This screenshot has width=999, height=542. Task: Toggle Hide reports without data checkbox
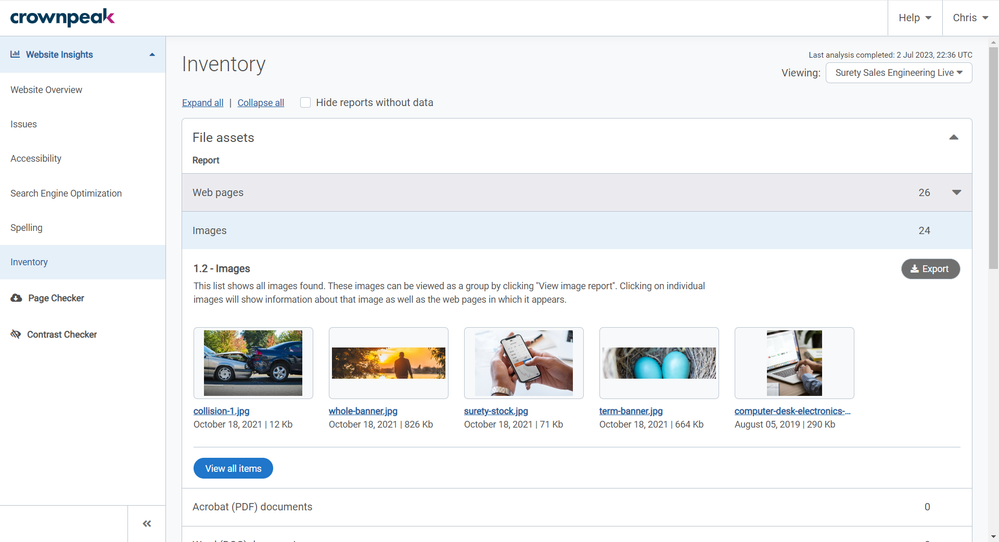(306, 103)
